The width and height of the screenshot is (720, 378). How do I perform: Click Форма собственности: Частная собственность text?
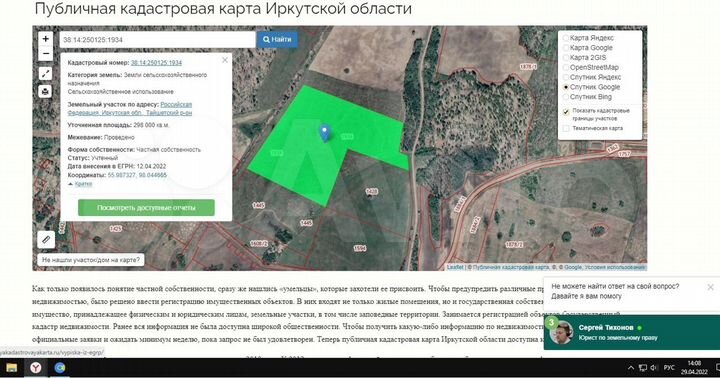(x=134, y=150)
